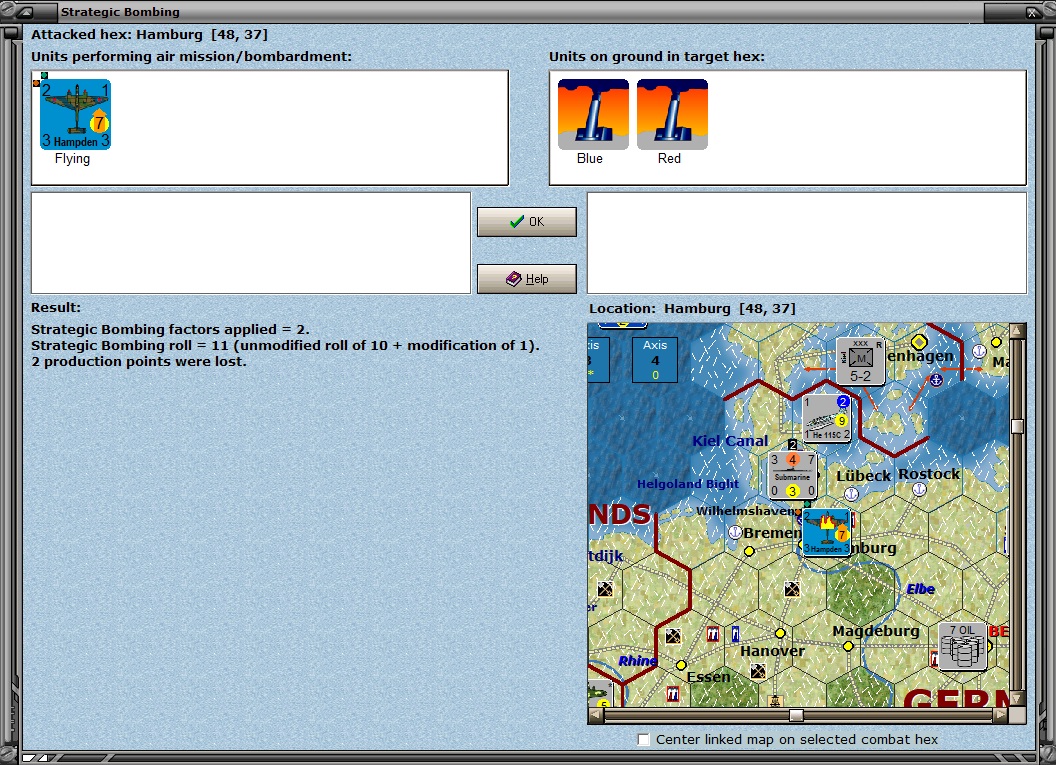Screen dimensions: 1056x765
Task: Select the Blue factory in target hex
Action: (593, 114)
